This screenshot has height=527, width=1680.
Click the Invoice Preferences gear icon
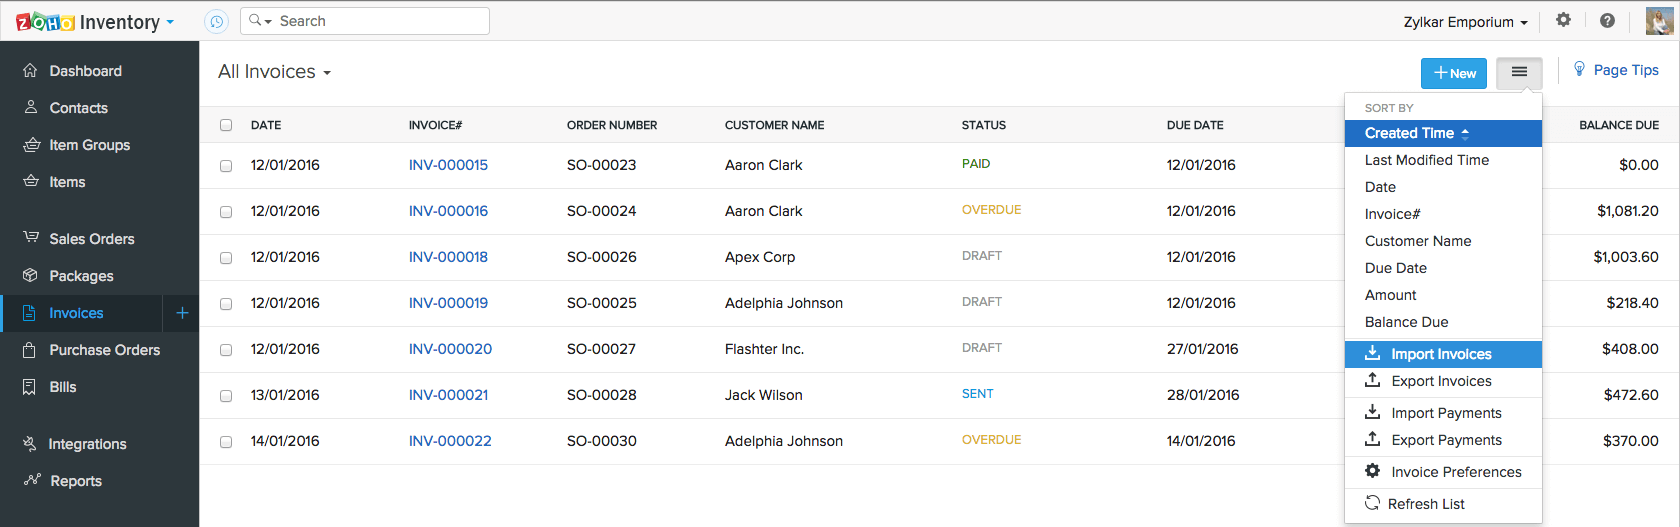1373,471
